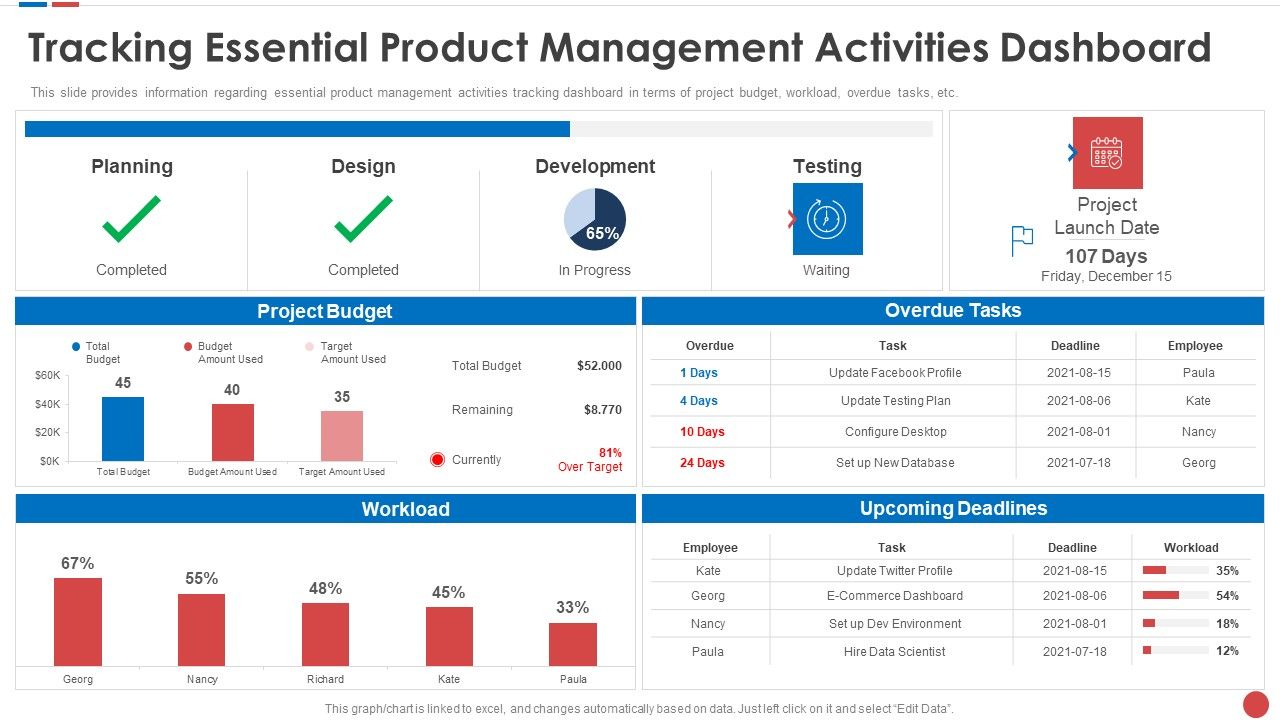This screenshot has width=1280, height=720.
Task: Open the Project Launch Date calendar icon
Action: (1107, 152)
